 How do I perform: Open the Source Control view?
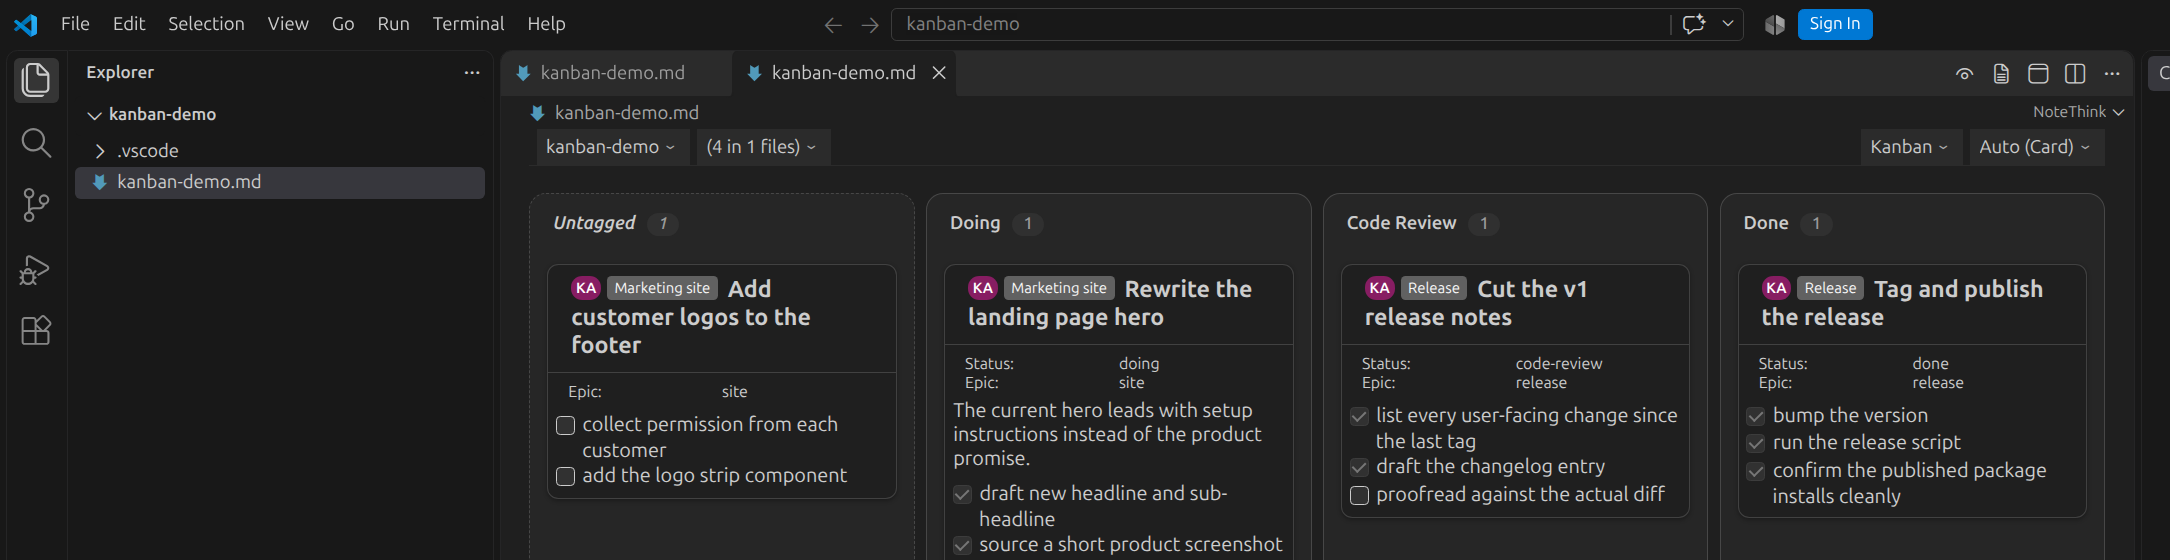tap(36, 205)
